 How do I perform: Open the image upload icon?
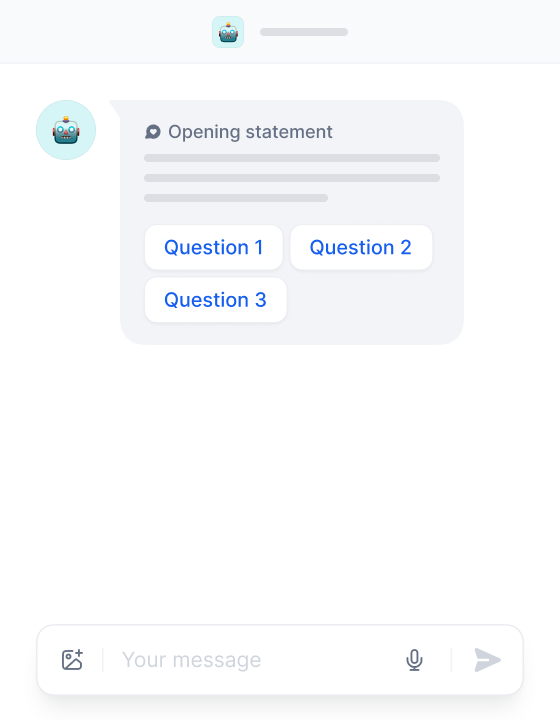[x=72, y=660]
